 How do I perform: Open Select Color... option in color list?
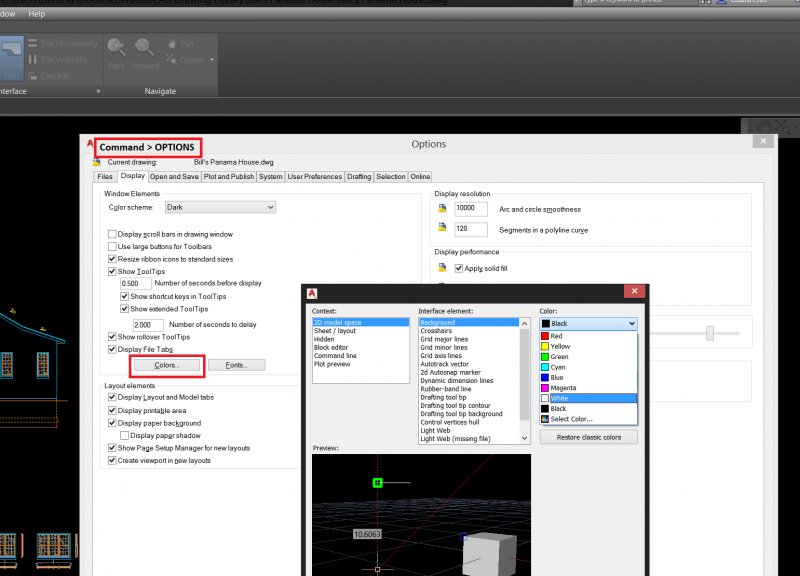589,419
